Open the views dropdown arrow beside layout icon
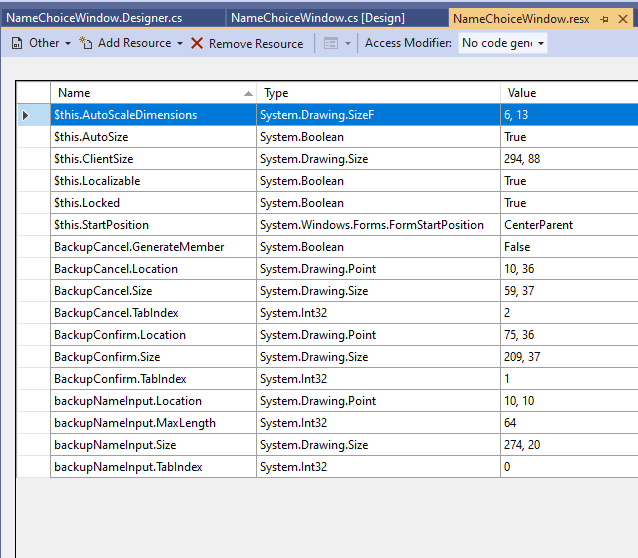The width and height of the screenshot is (638, 558). pyautogui.click(x=347, y=43)
